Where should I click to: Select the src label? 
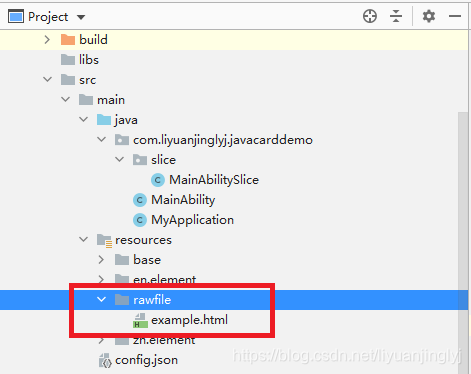88,80
